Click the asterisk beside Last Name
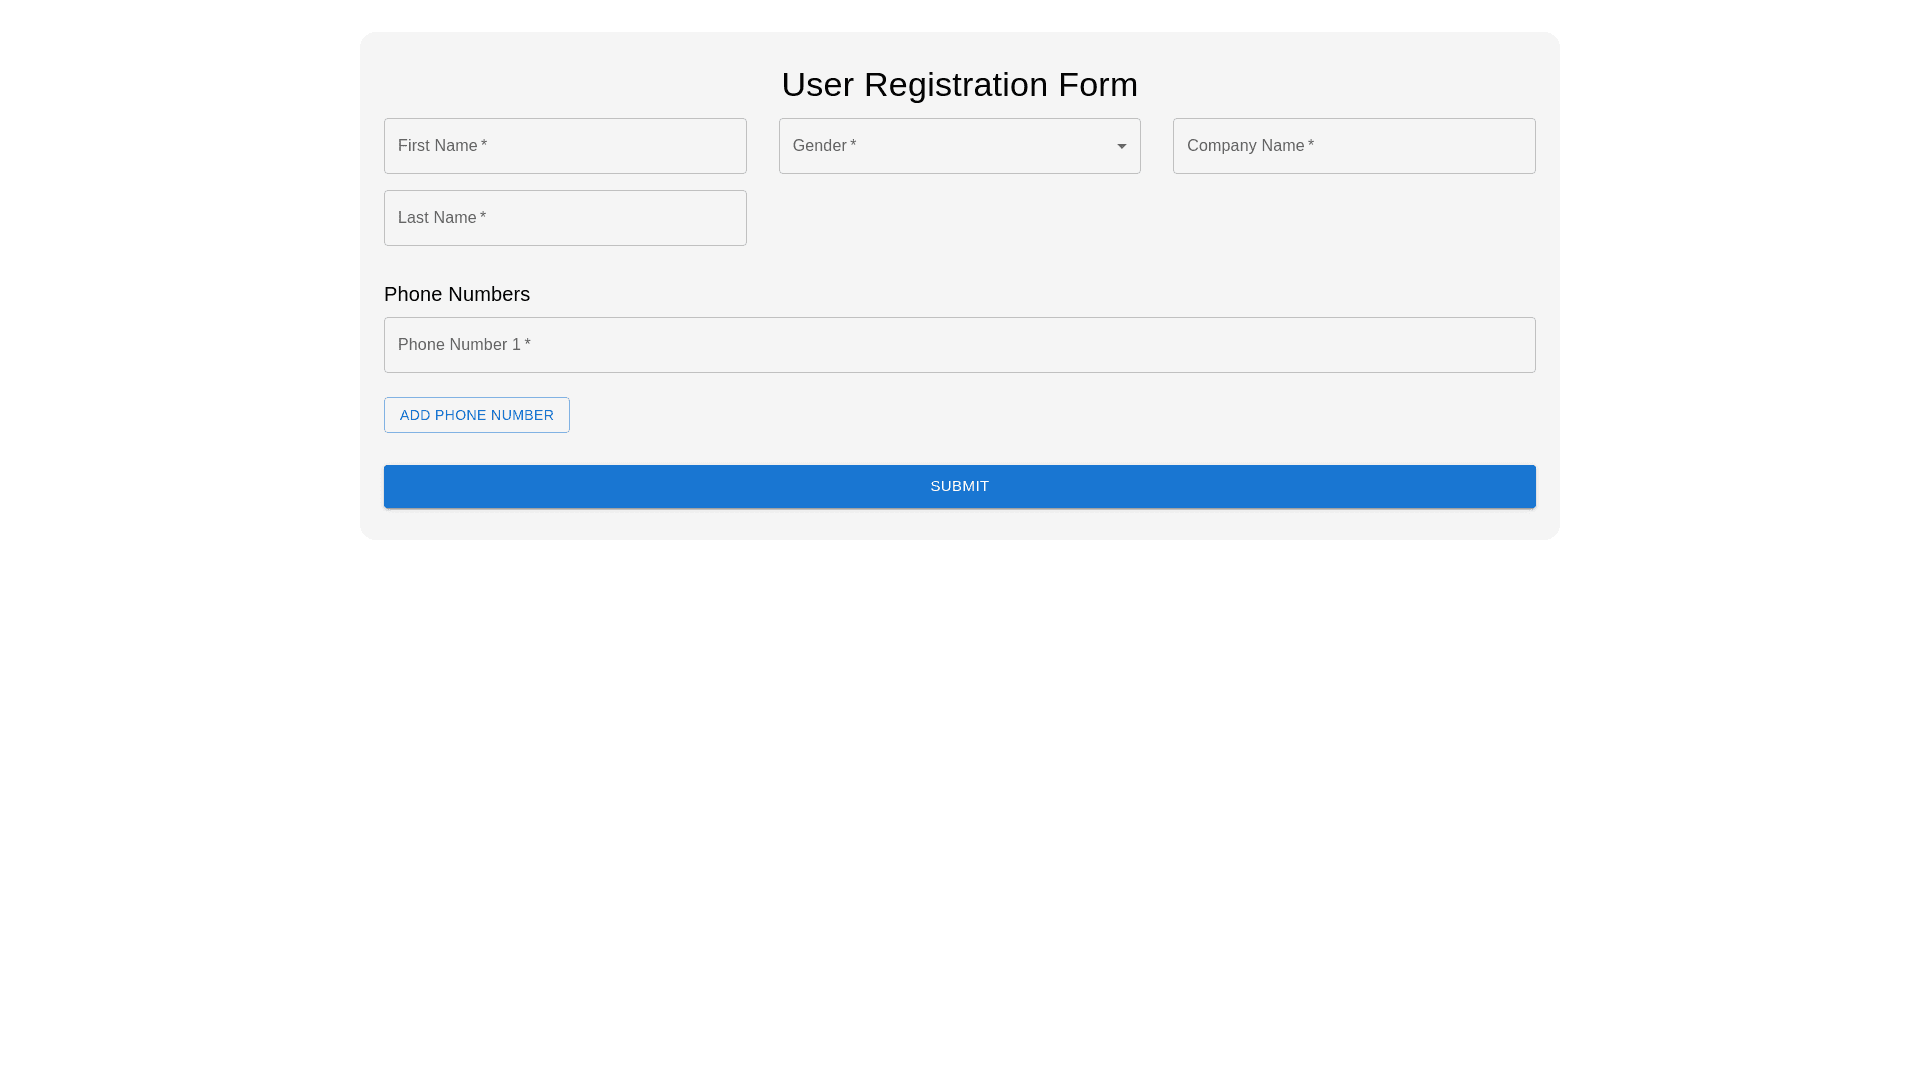1920x1080 pixels. click(x=483, y=217)
